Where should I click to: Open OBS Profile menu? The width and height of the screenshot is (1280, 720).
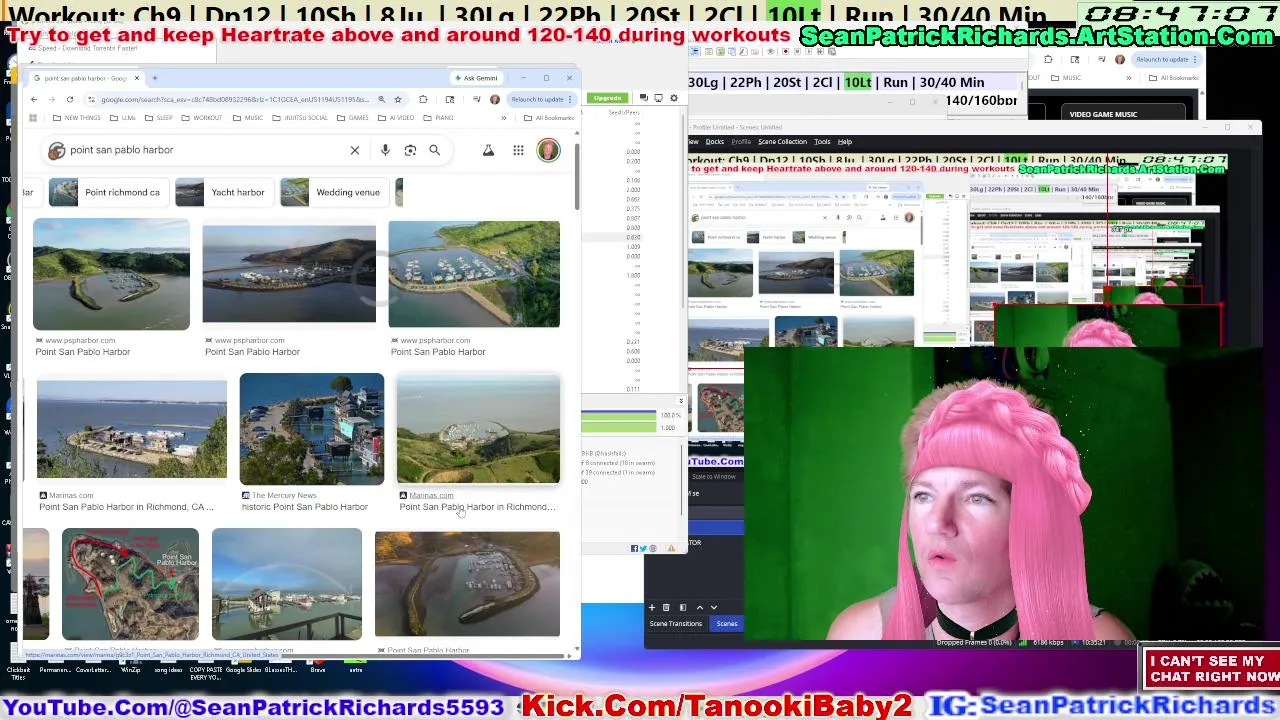(x=741, y=142)
